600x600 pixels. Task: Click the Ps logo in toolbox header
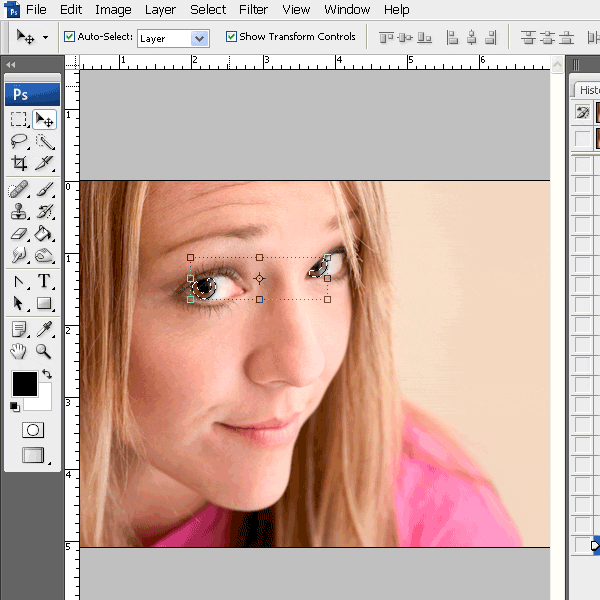click(x=33, y=94)
